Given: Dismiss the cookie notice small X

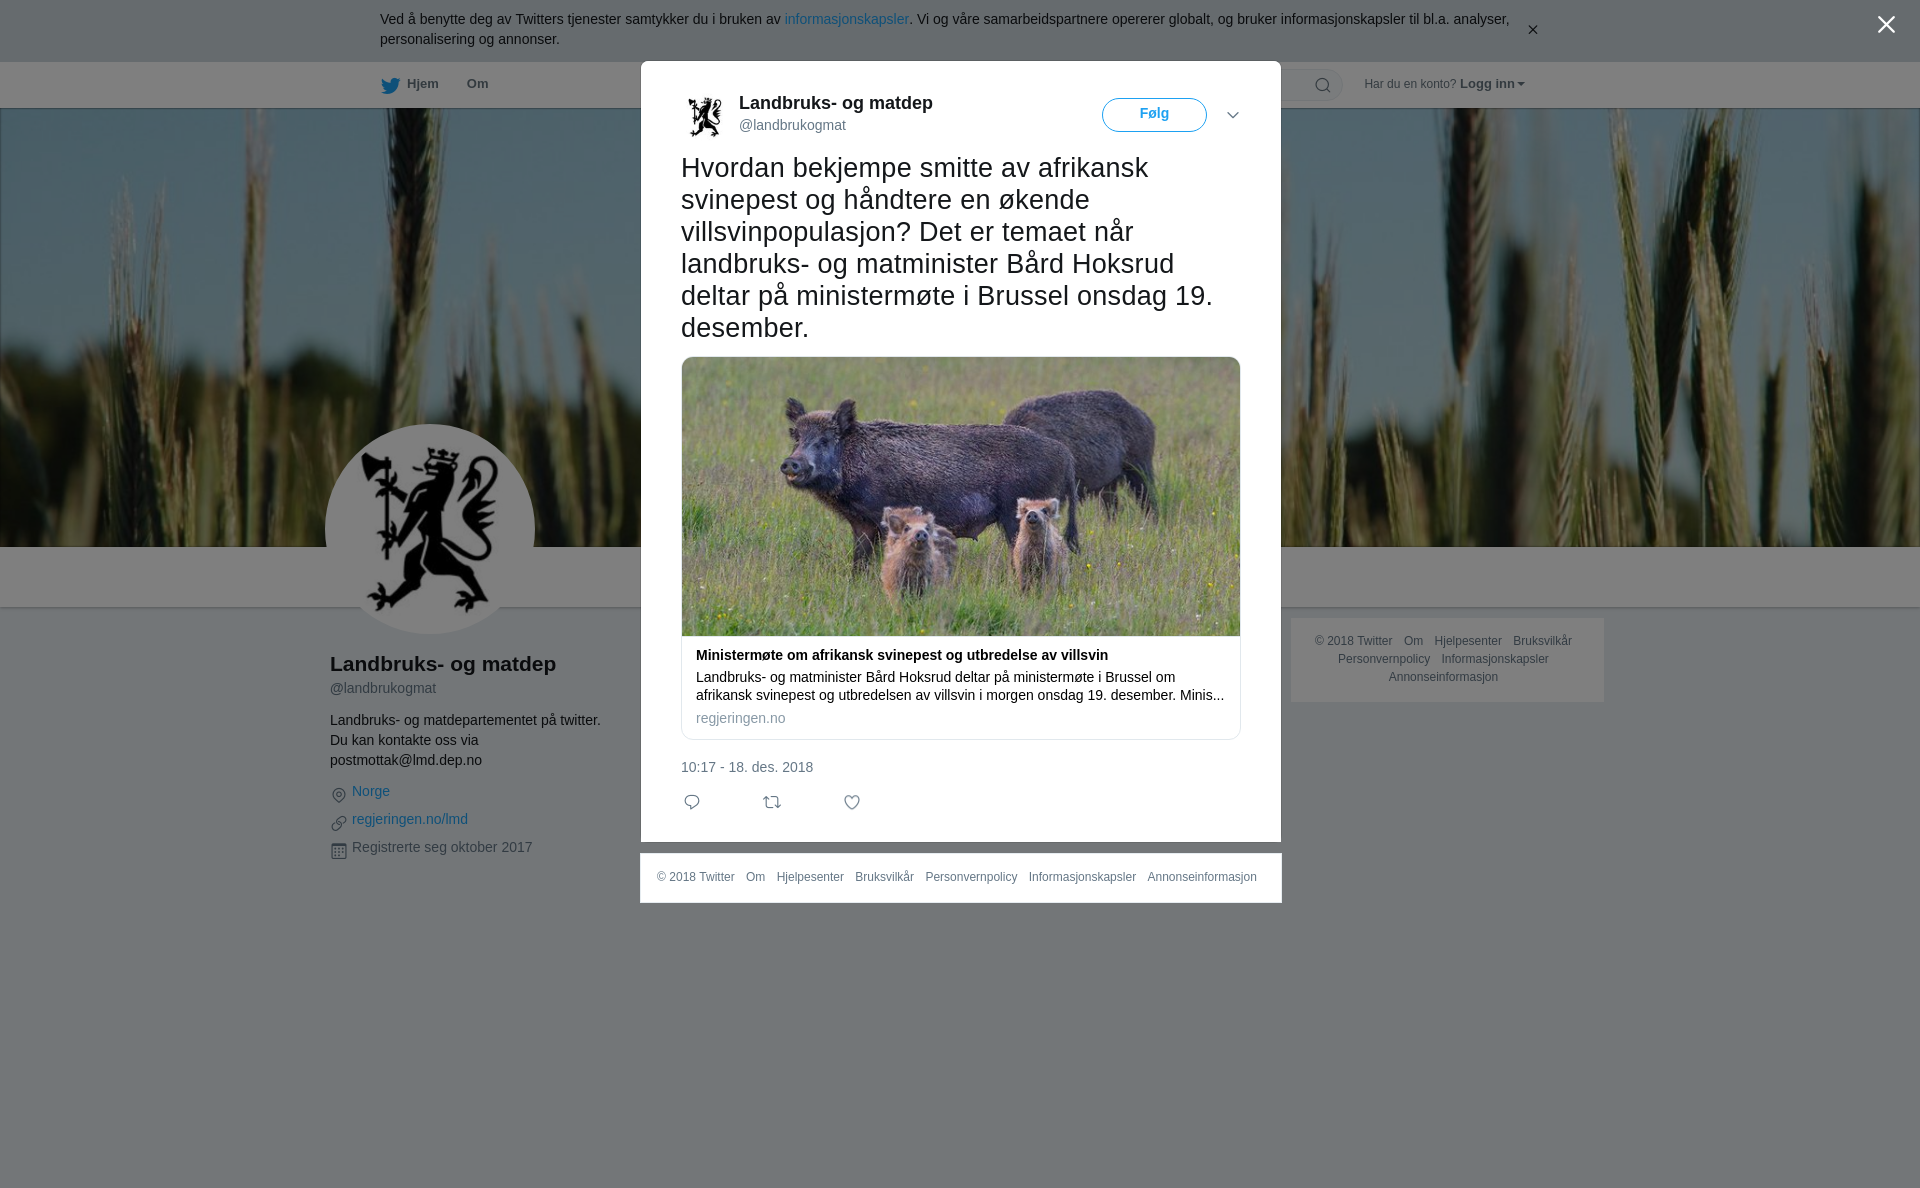Looking at the screenshot, I should pyautogui.click(x=1532, y=30).
